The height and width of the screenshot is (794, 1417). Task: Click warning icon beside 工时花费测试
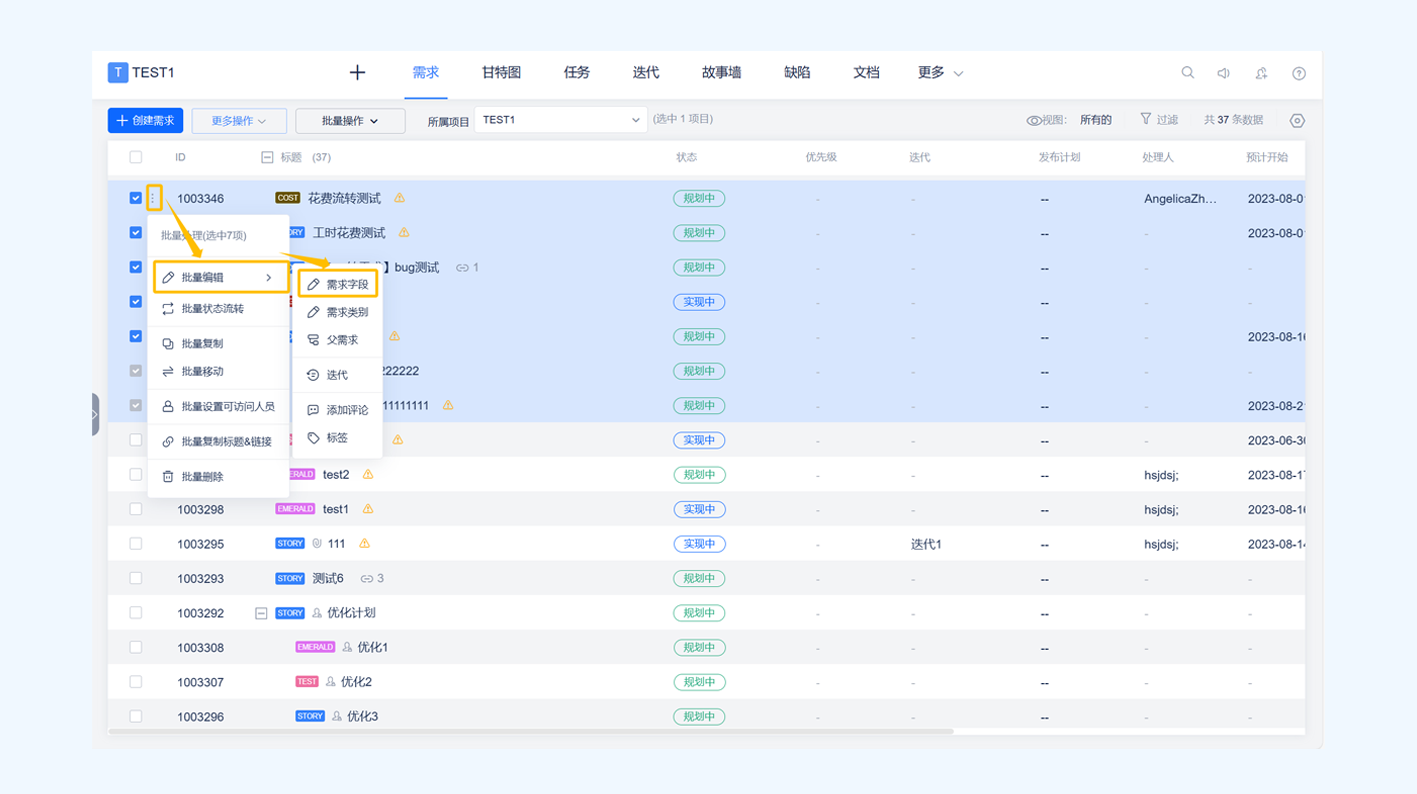(404, 232)
